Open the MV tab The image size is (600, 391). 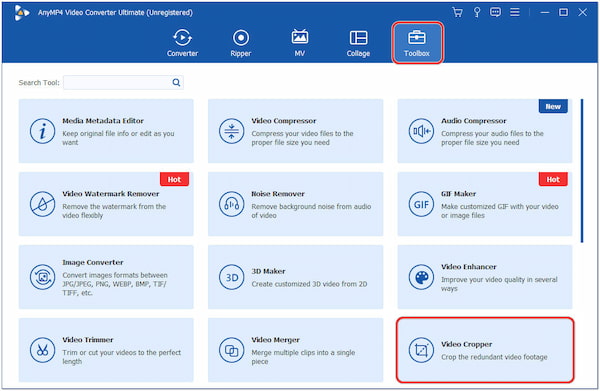tap(300, 42)
